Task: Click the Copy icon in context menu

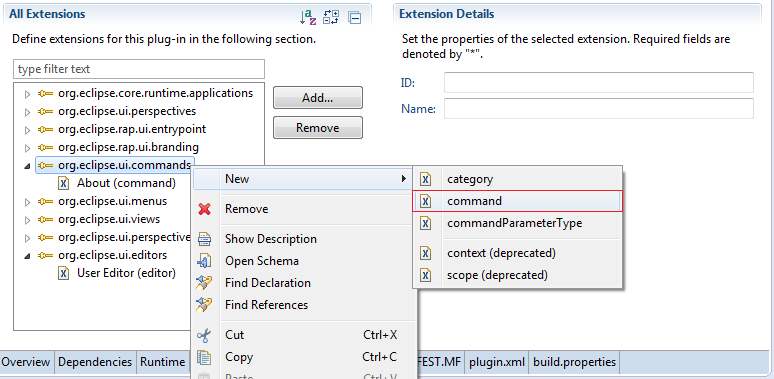Action: pos(204,357)
